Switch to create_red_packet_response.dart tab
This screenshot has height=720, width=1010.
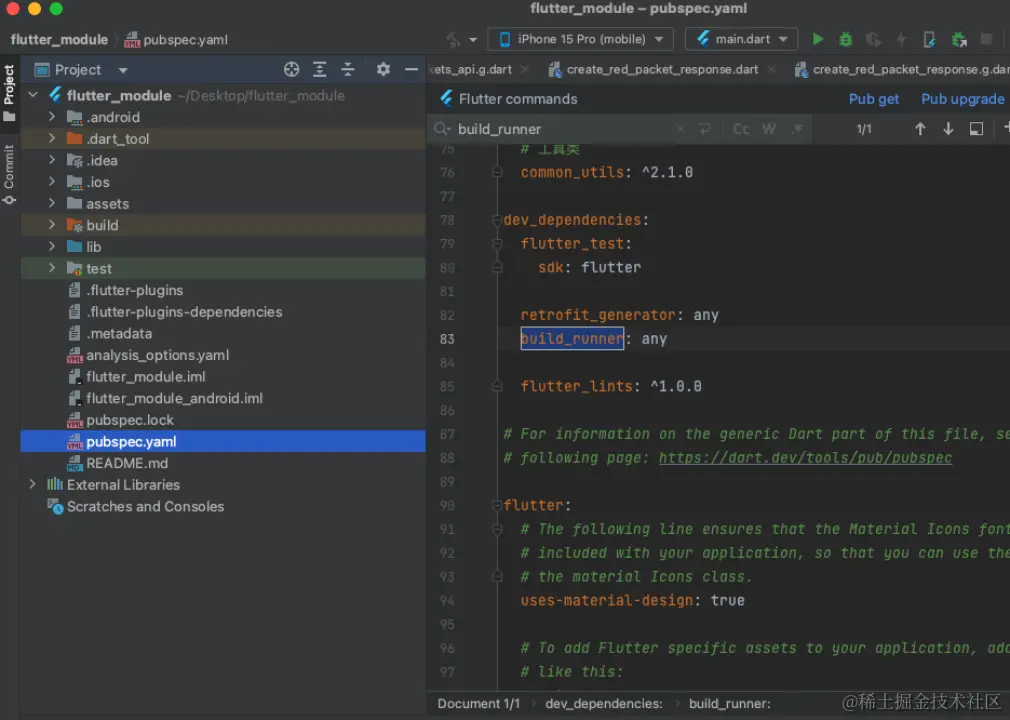(x=661, y=70)
